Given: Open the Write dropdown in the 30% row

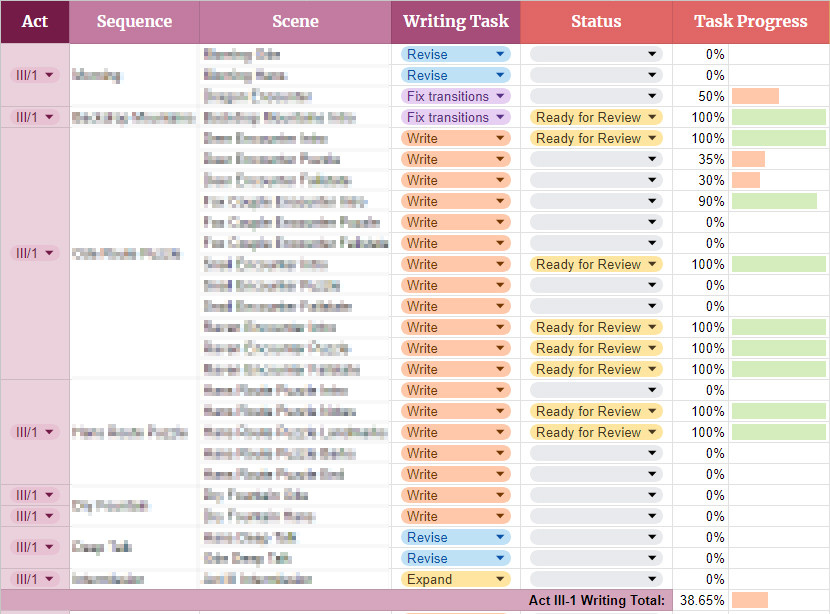Looking at the screenshot, I should pos(456,180).
